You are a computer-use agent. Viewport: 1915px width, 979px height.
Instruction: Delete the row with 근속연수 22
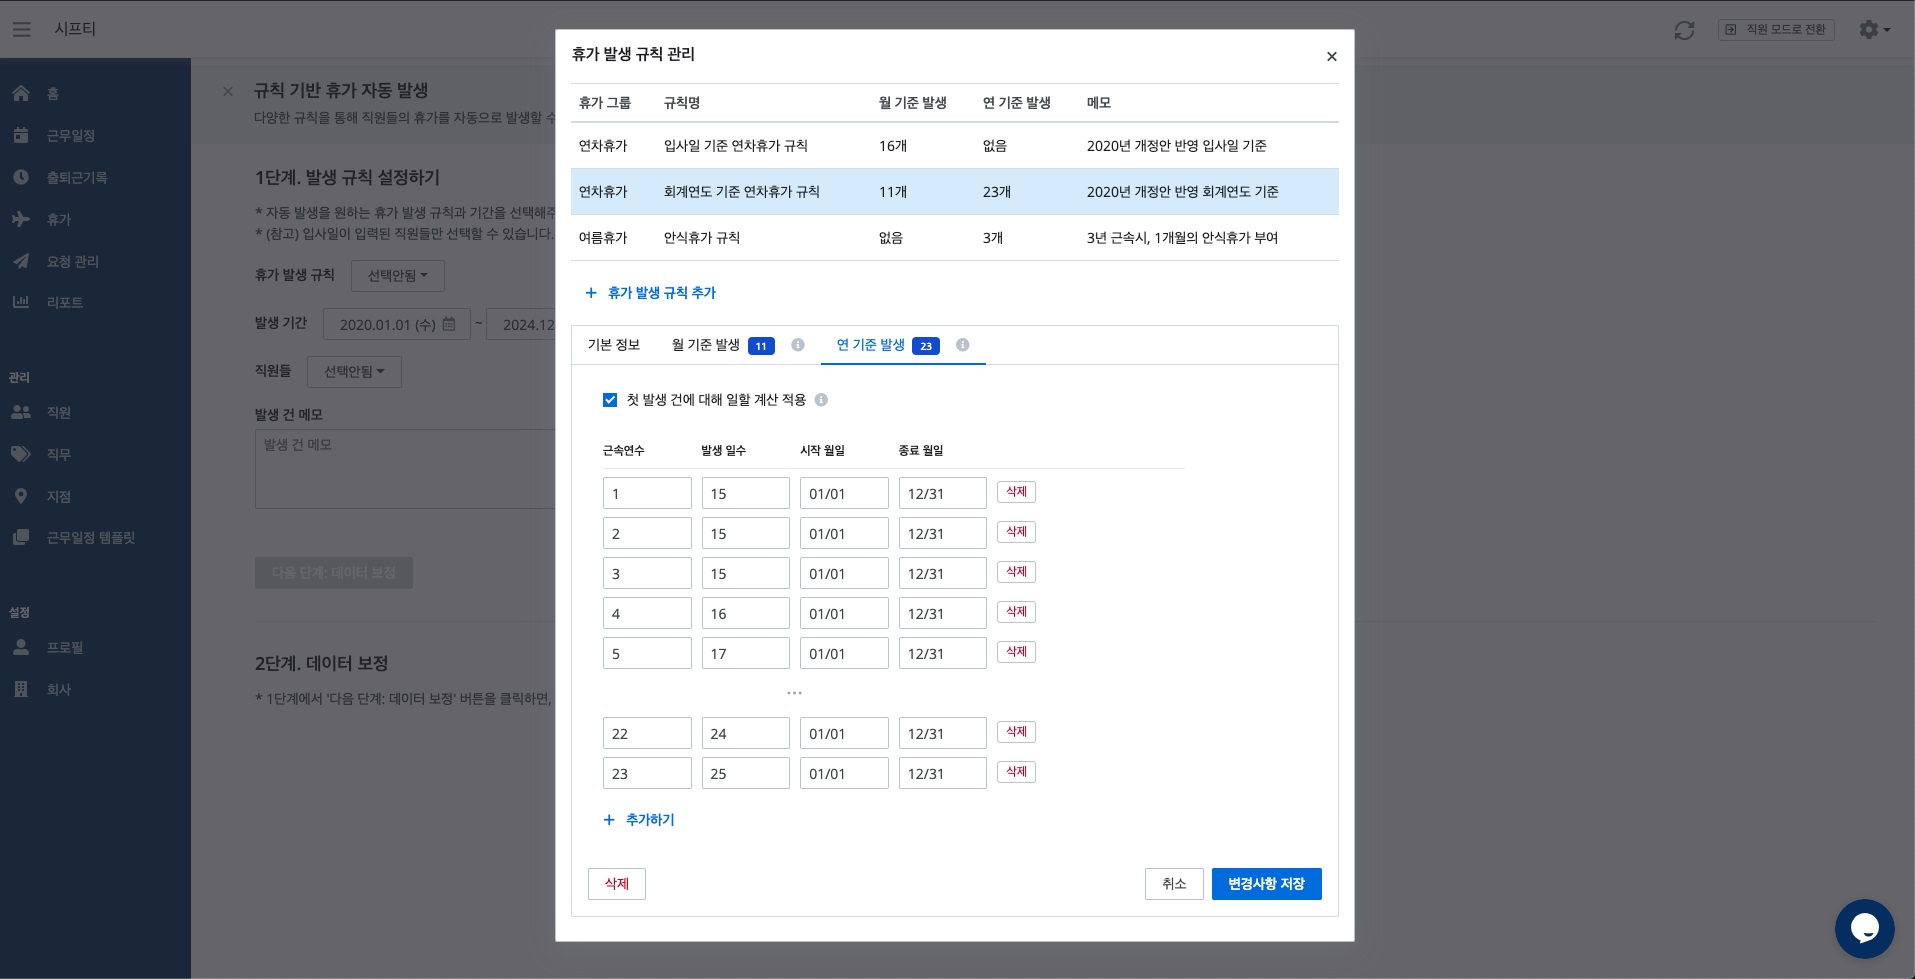1016,732
